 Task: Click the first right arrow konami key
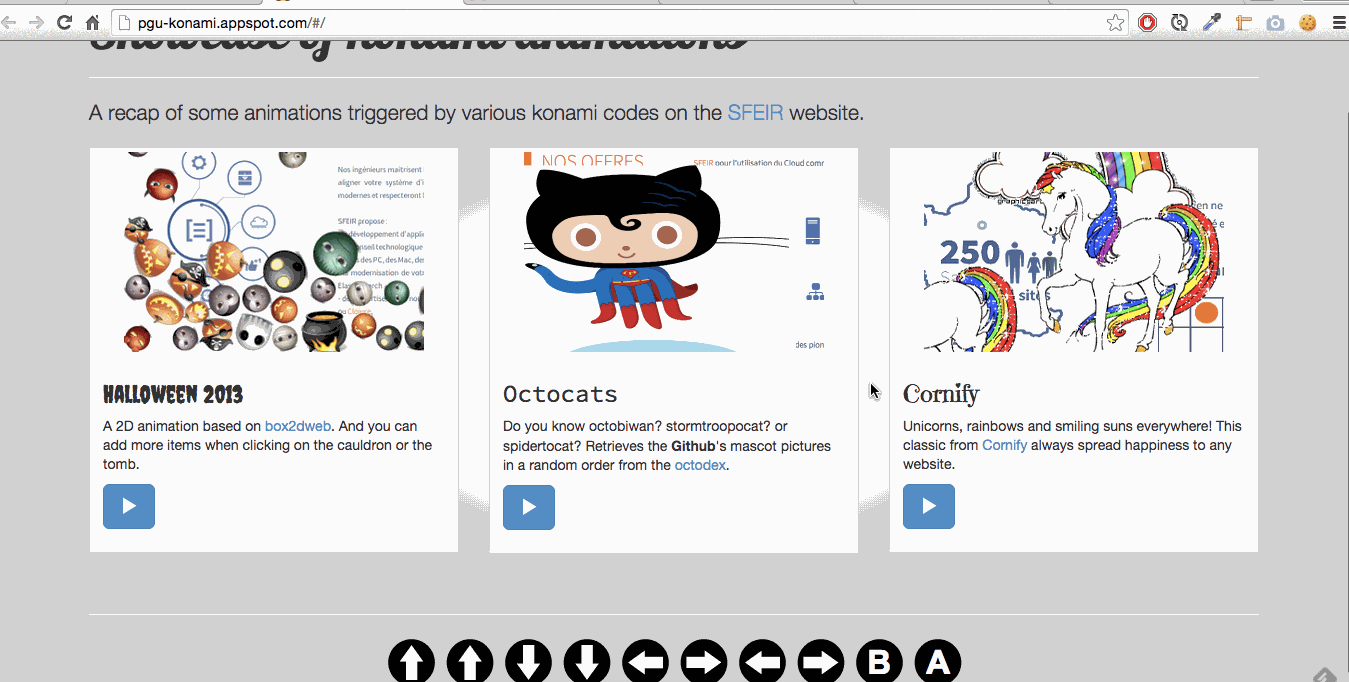pyautogui.click(x=704, y=662)
